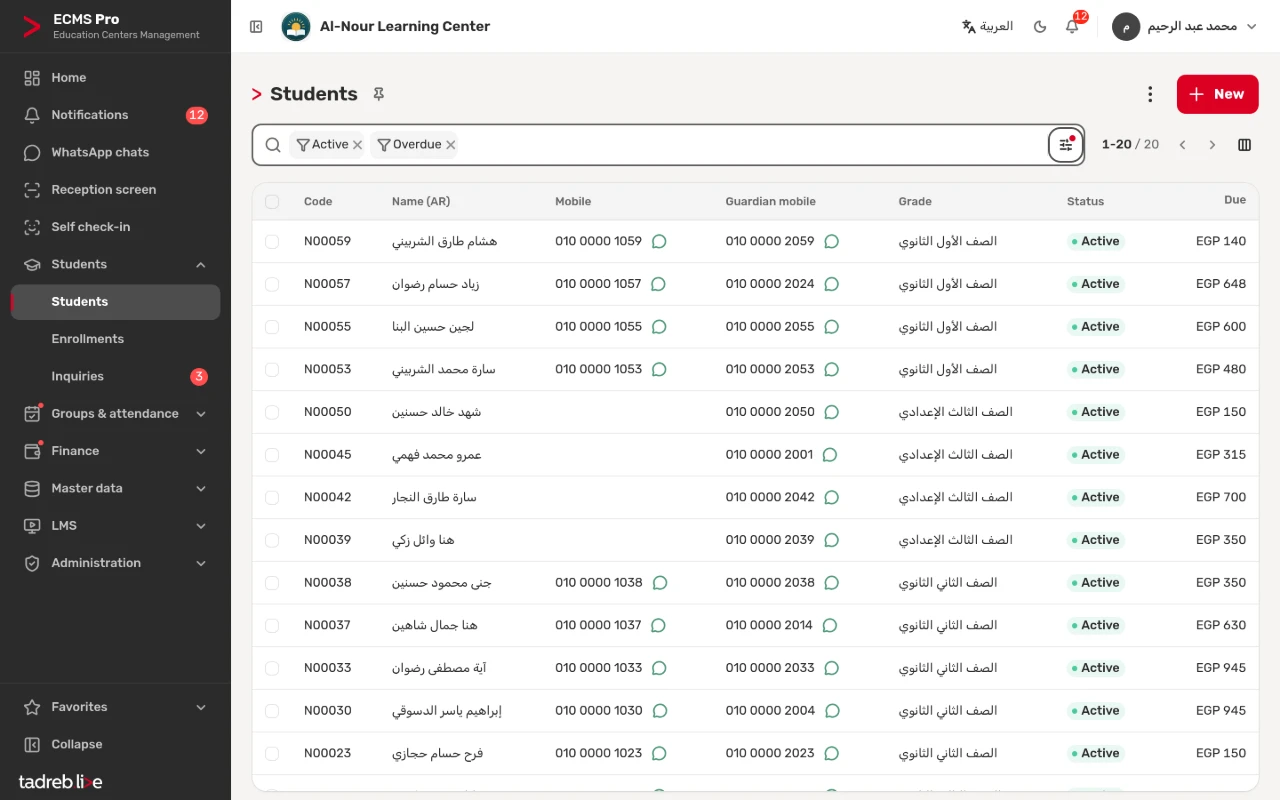Go to Home in sidebar
This screenshot has width=1280, height=800.
tap(115, 78)
